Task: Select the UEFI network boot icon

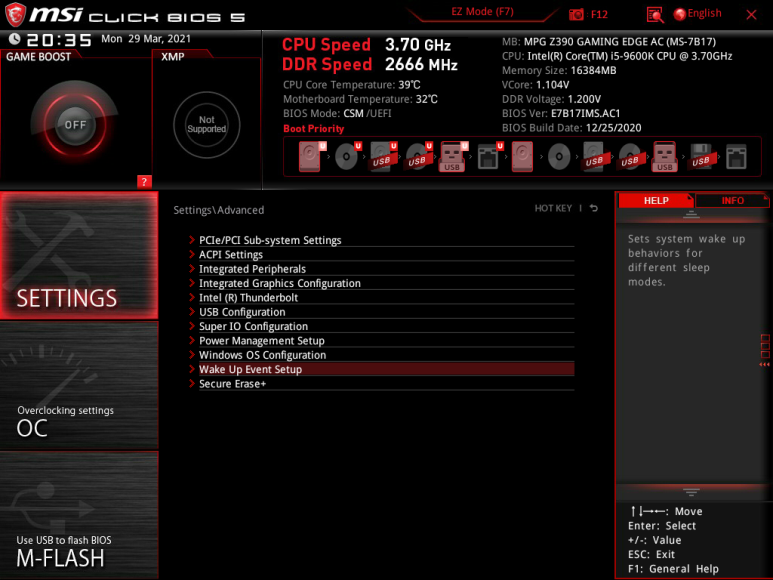Action: point(490,157)
